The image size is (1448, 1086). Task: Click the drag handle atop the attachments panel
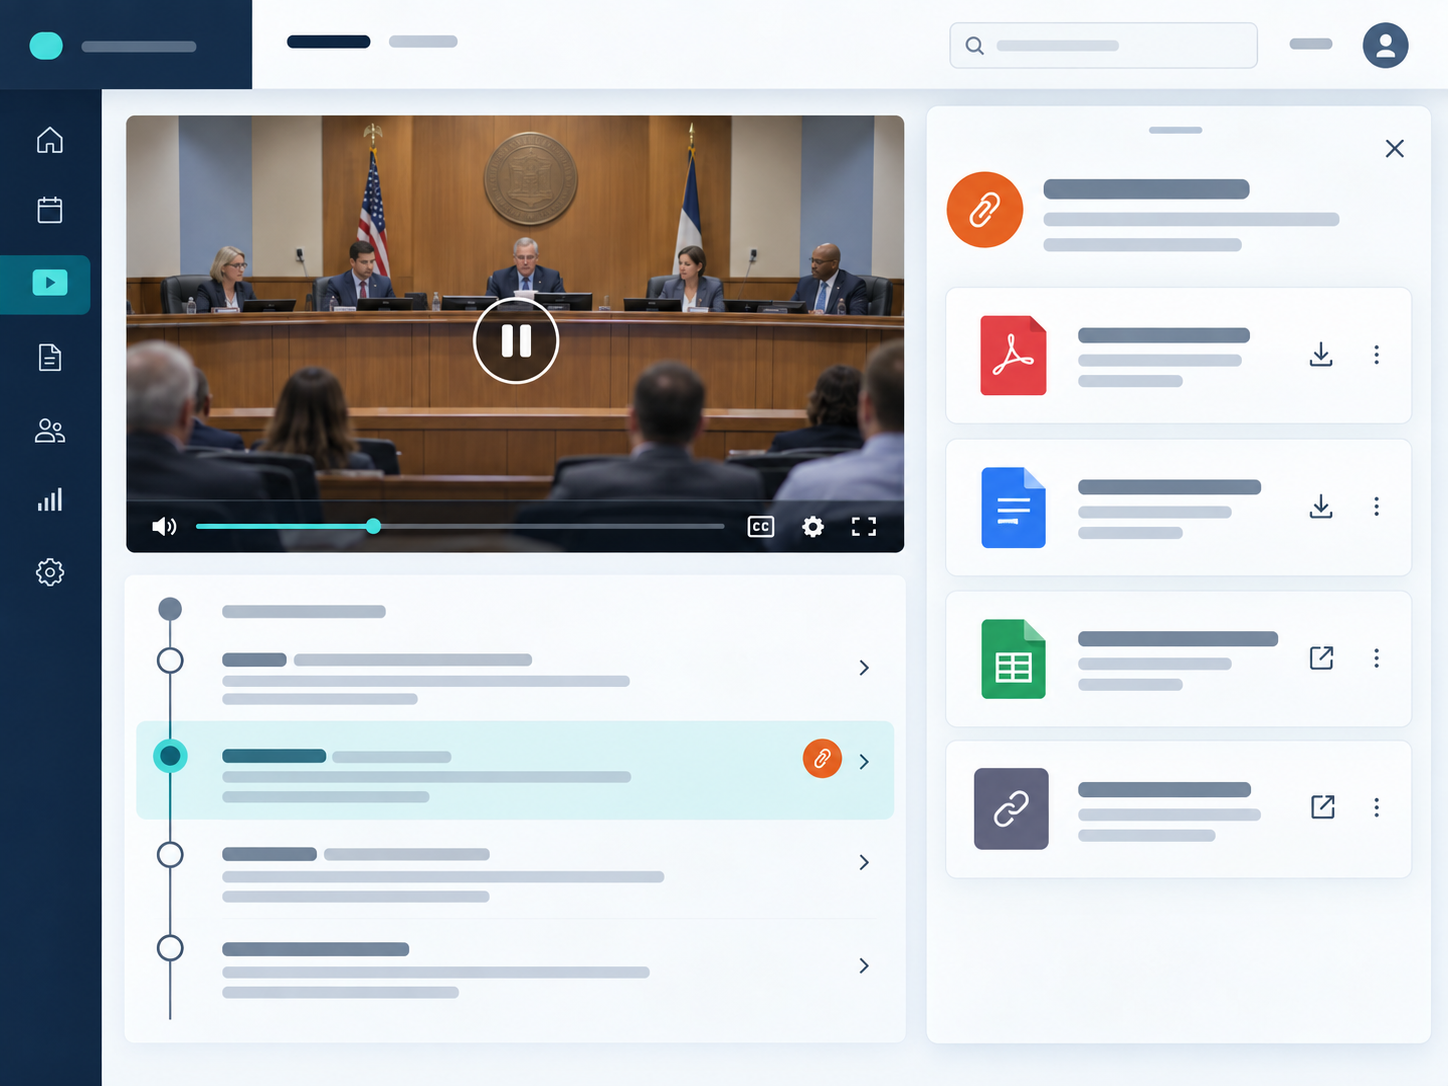1175,130
